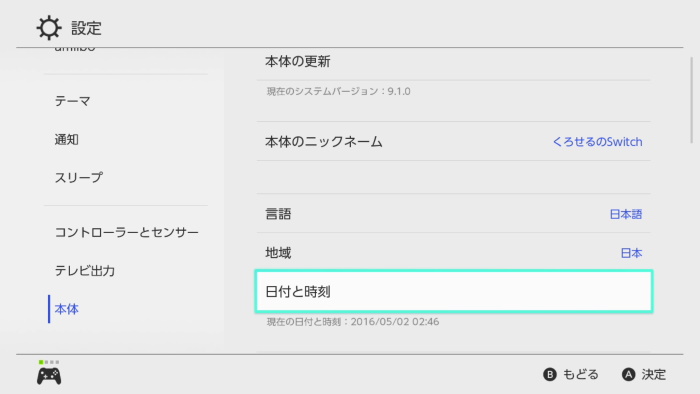The width and height of the screenshot is (700, 394).
Task: Open 本体の更新 option
Action: [454, 62]
